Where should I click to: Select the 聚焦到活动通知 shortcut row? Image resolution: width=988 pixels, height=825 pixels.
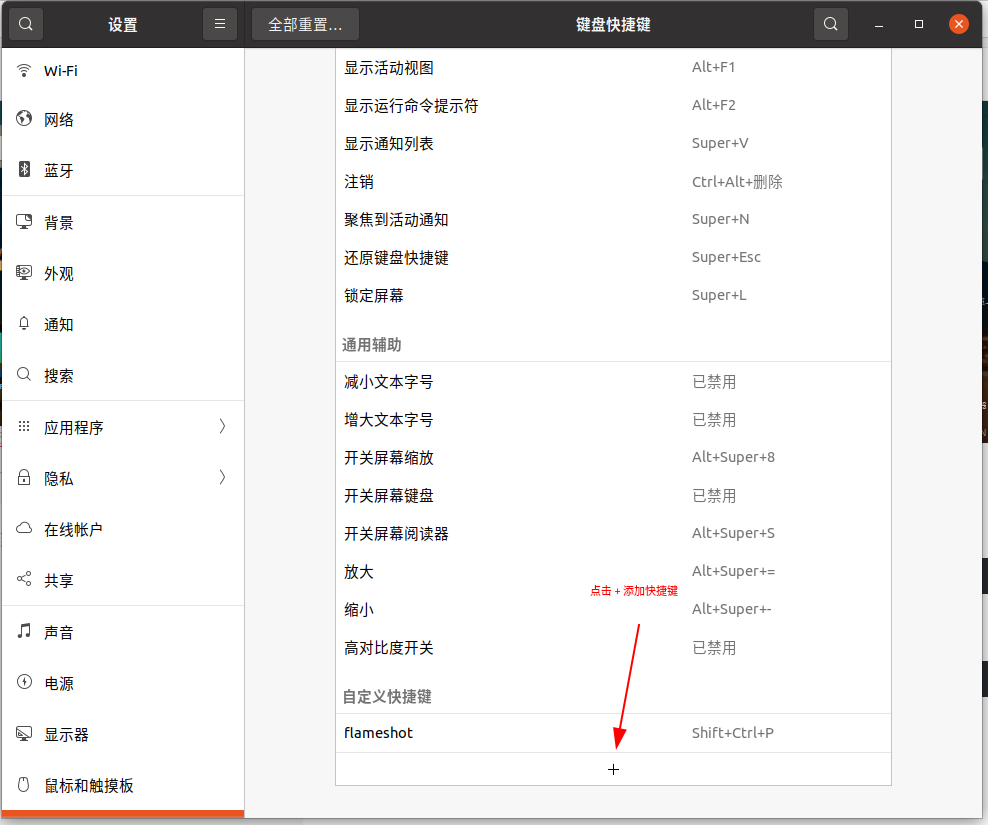click(613, 219)
